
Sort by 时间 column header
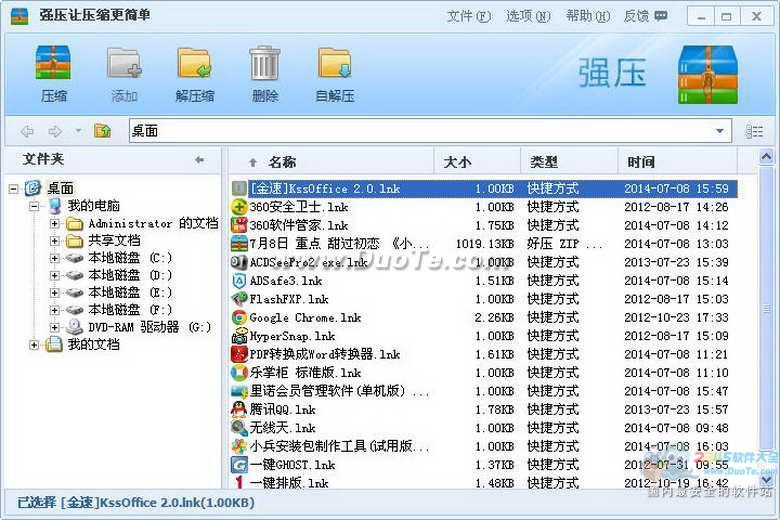pyautogui.click(x=641, y=162)
